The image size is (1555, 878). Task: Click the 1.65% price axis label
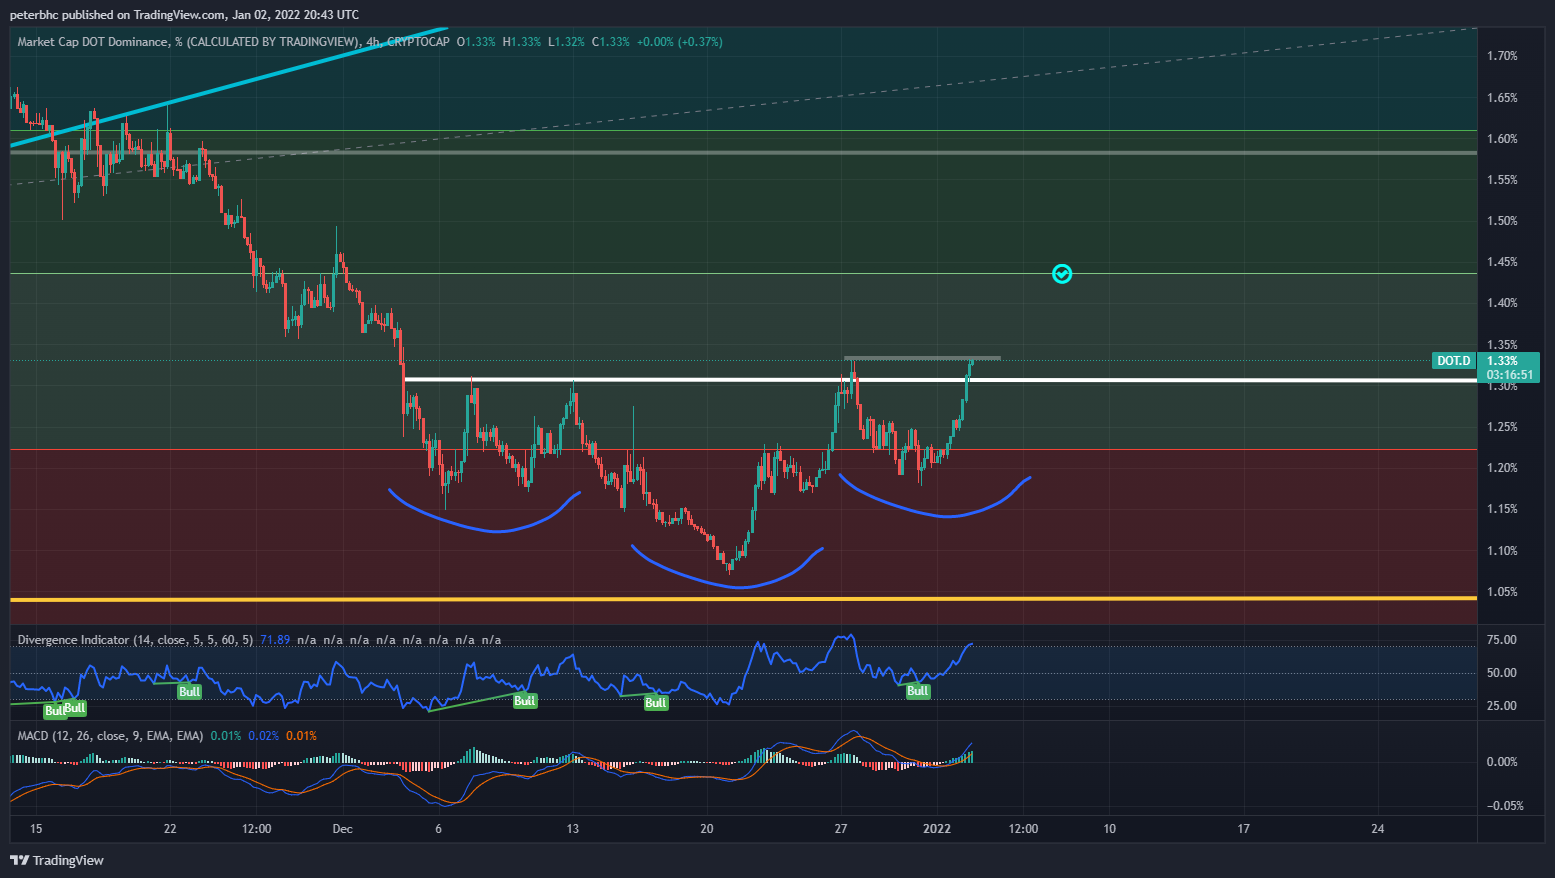tap(1502, 98)
